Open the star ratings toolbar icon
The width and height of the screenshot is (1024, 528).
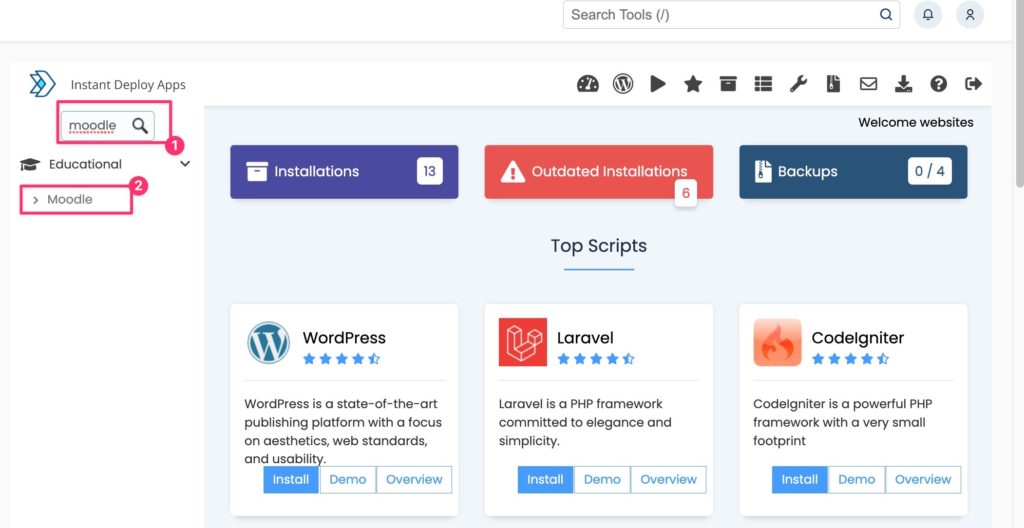[x=693, y=84]
